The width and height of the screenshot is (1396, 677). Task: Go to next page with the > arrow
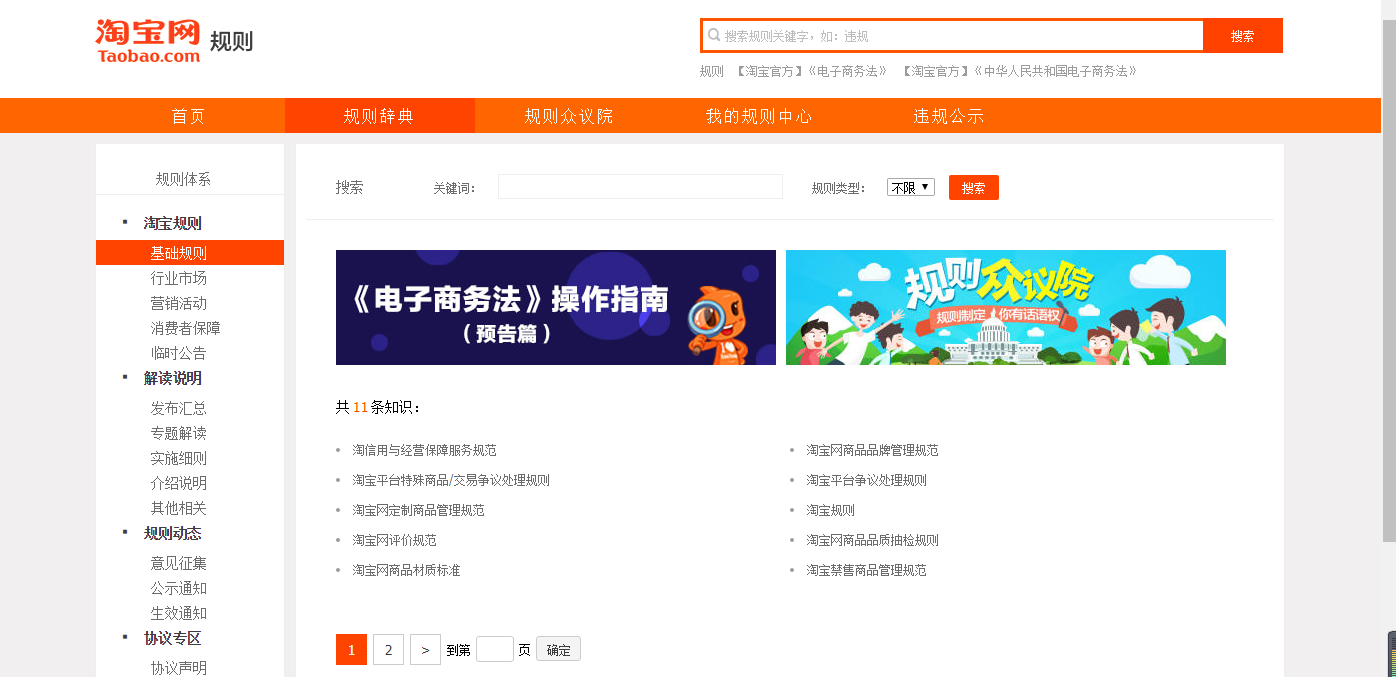[x=425, y=650]
